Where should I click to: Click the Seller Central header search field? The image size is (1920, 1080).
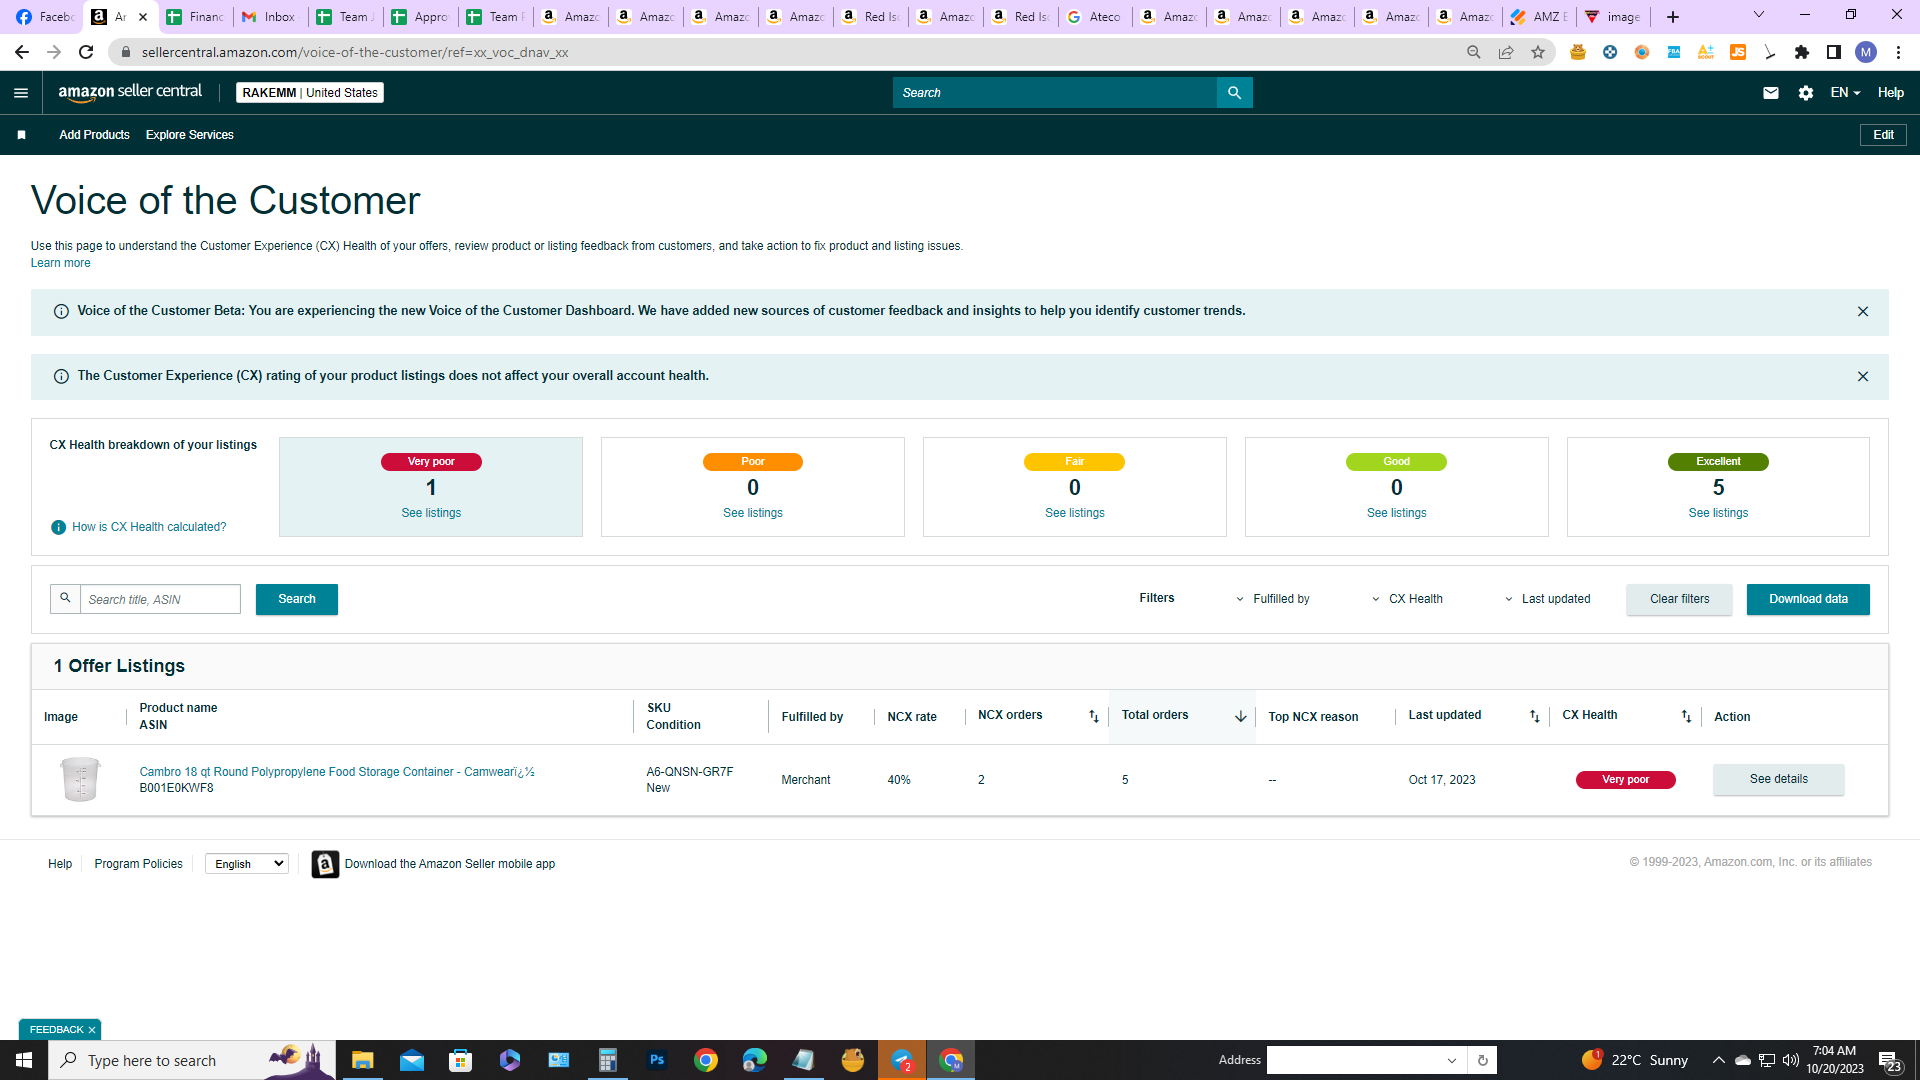(1055, 93)
